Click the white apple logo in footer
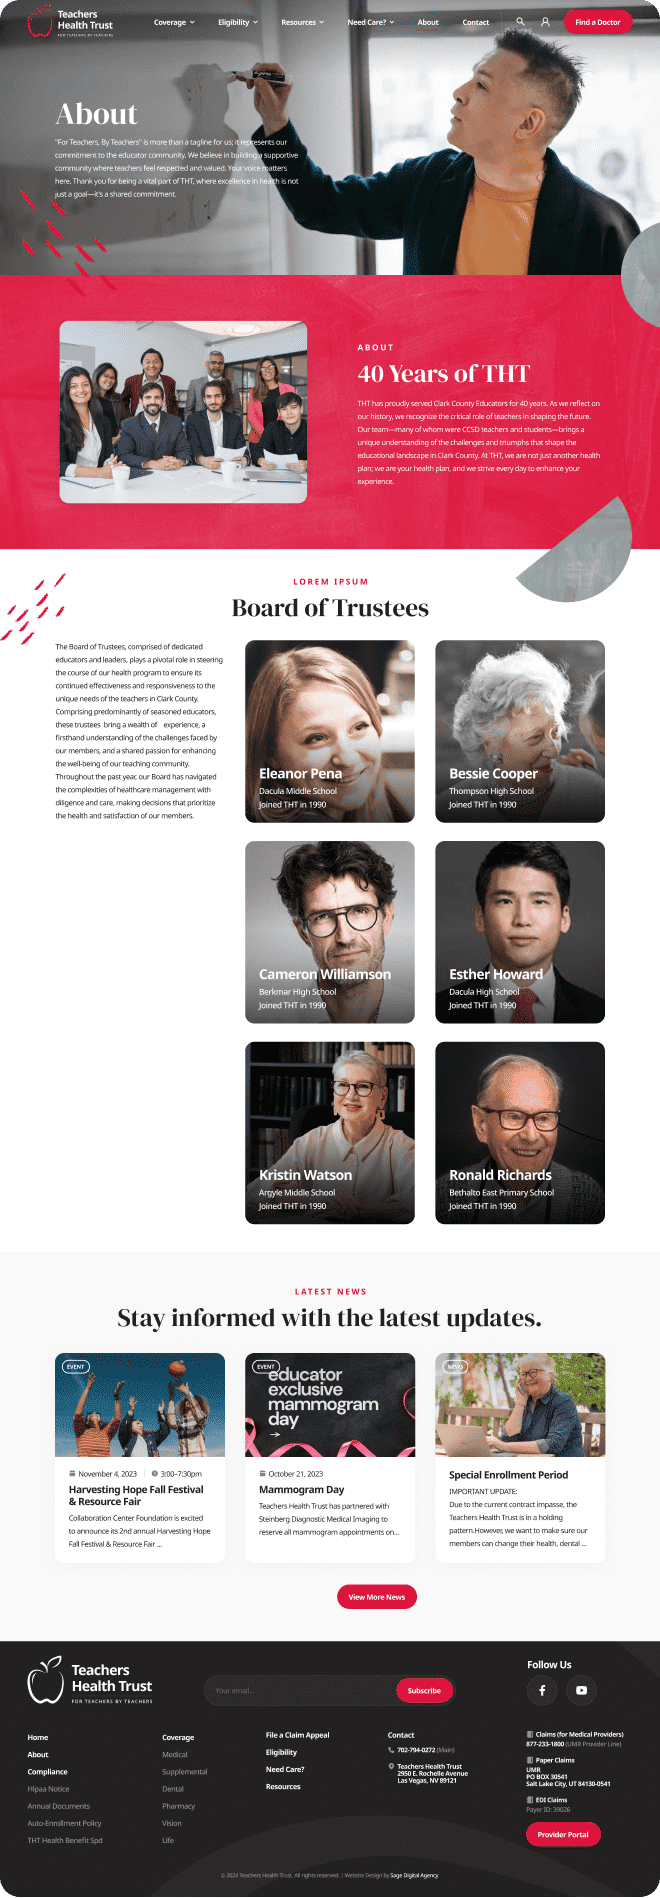The width and height of the screenshot is (660, 1898). pos(45,1680)
